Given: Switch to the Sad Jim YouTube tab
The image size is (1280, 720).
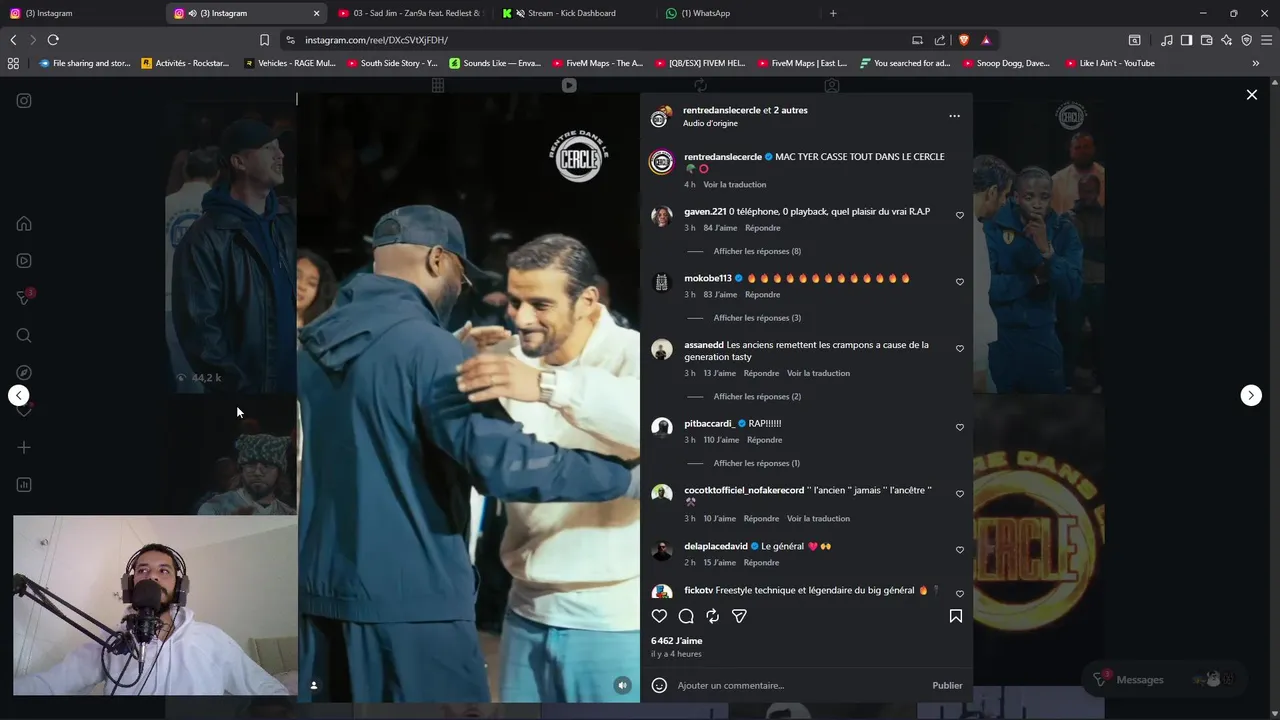Looking at the screenshot, I should pos(410,13).
